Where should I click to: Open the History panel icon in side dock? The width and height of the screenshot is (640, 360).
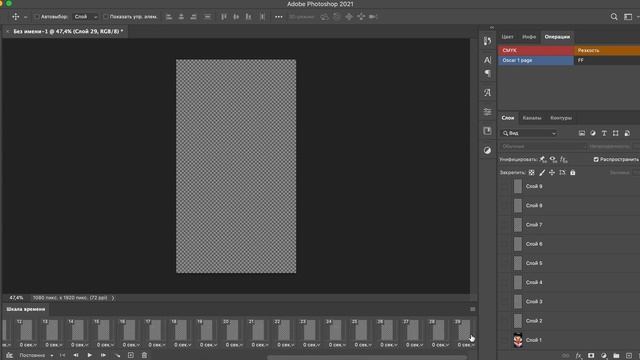487,41
